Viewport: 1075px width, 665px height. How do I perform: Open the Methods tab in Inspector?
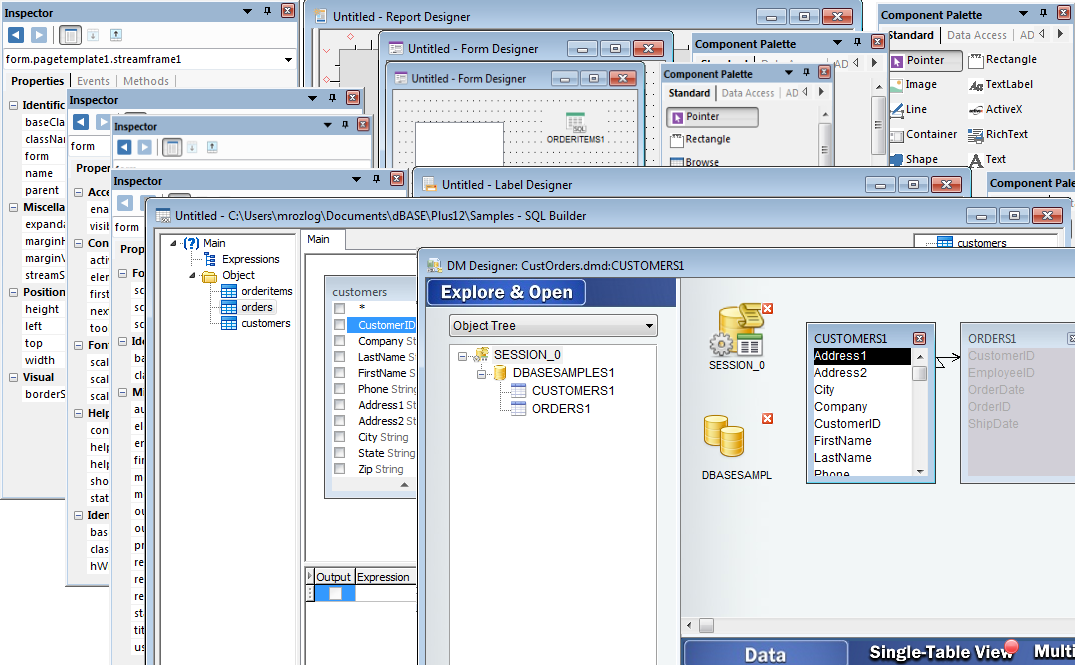[146, 81]
